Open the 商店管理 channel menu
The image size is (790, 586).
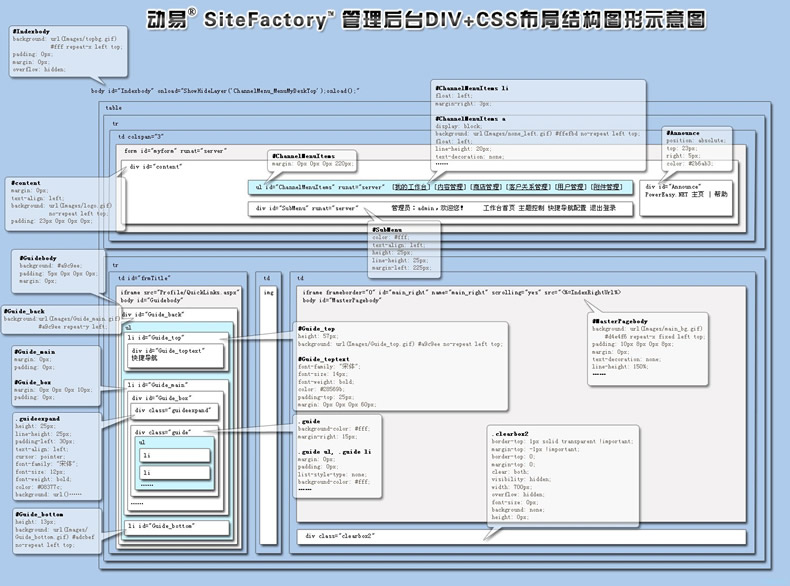point(486,187)
